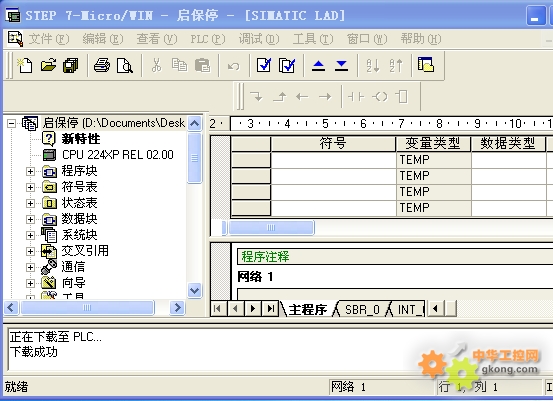Click the tree panel's down scroll arrow
Screen dimensions: 553x401
[194, 291]
